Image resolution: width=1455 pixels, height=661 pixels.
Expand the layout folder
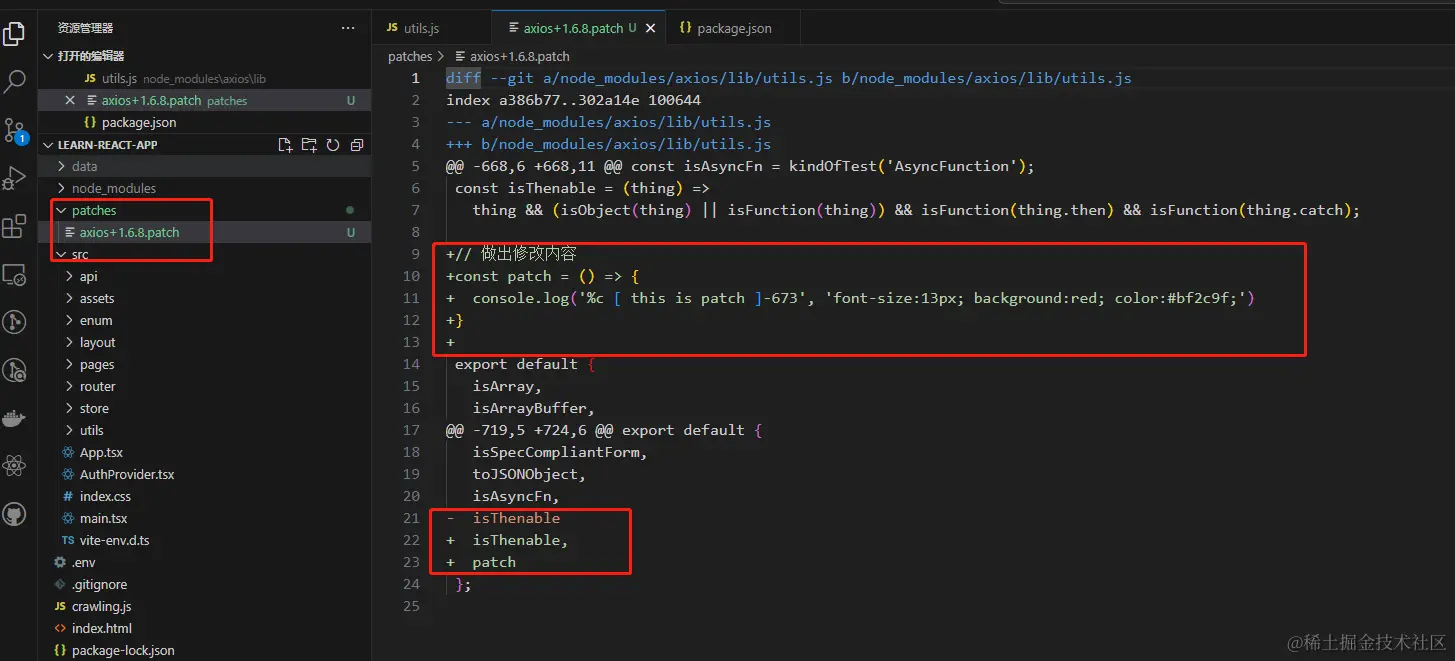click(70, 342)
